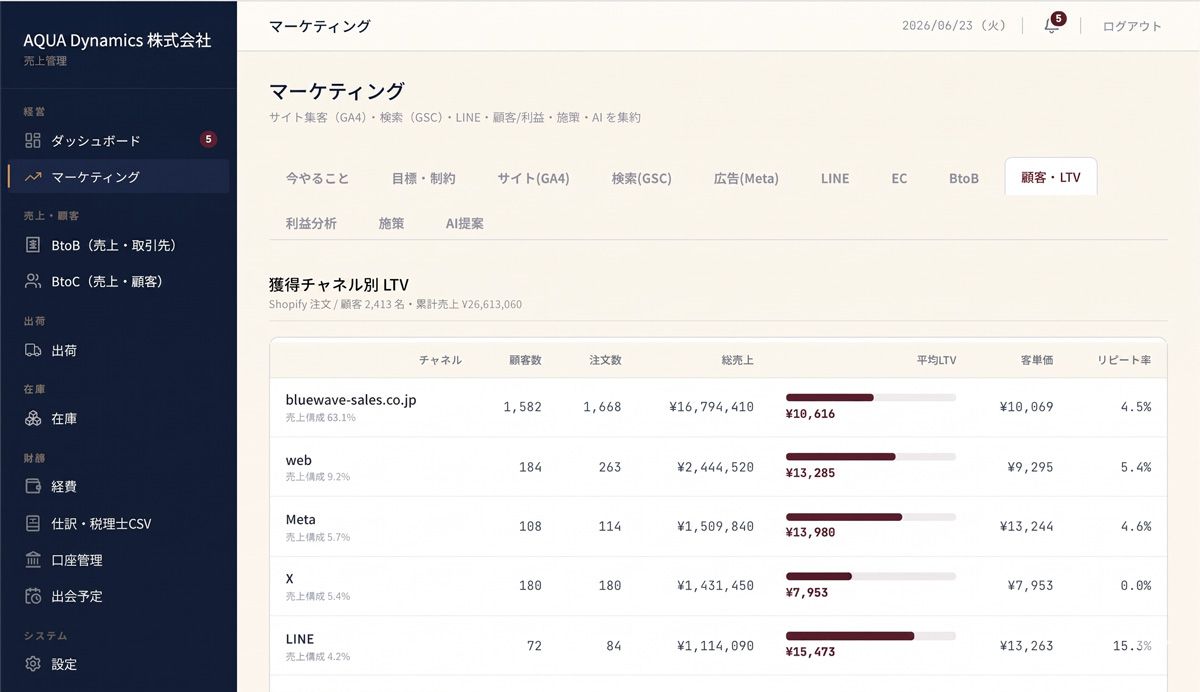The height and width of the screenshot is (692, 1200).
Task: Open 経費 in the sidebar
Action: (x=118, y=487)
